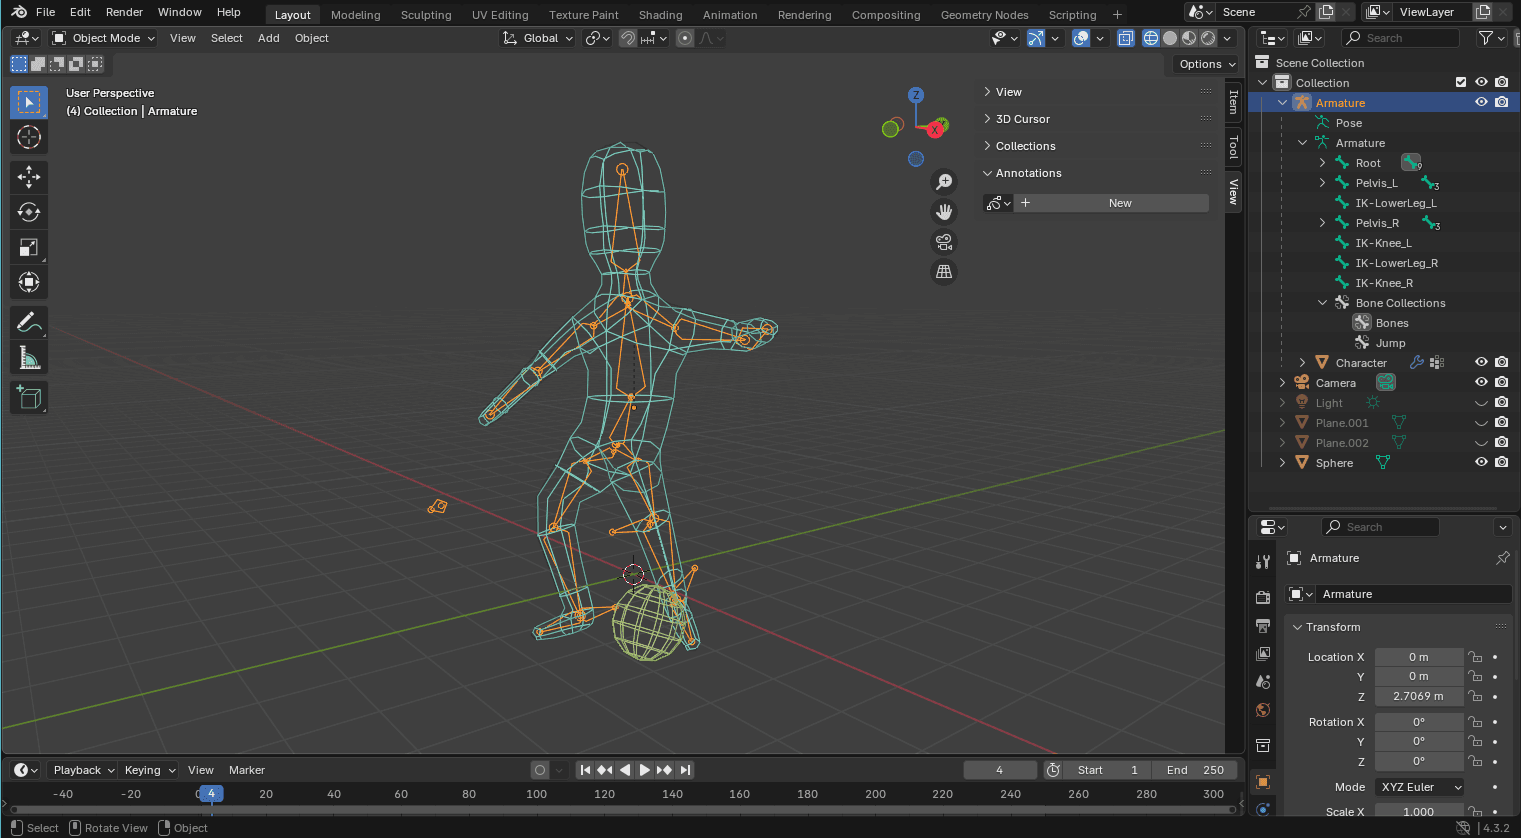Click the pan hand viewport icon
Image resolution: width=1521 pixels, height=838 pixels.
coord(943,211)
